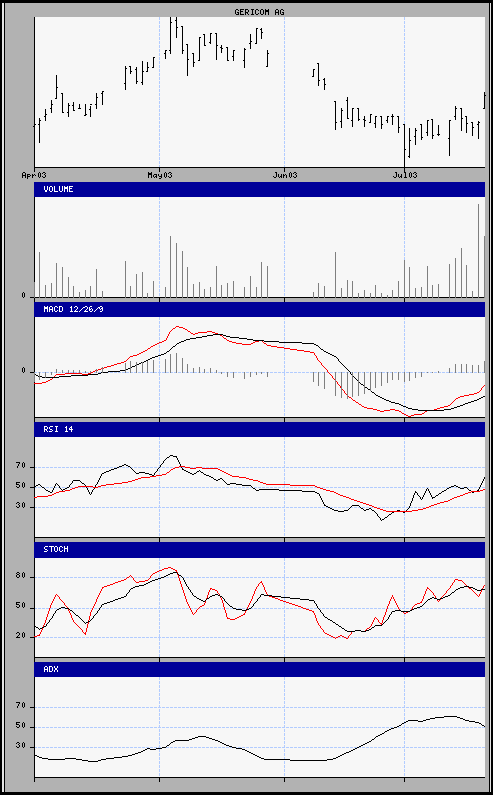This screenshot has width=493, height=795.
Task: Click the STOCH 80 level label
Action: point(20,577)
